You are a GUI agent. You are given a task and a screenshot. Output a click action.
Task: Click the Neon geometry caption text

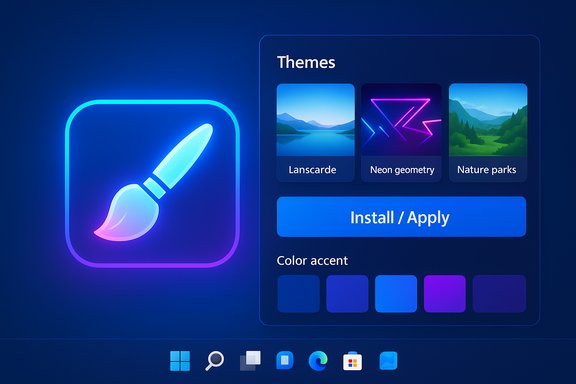coord(402,170)
